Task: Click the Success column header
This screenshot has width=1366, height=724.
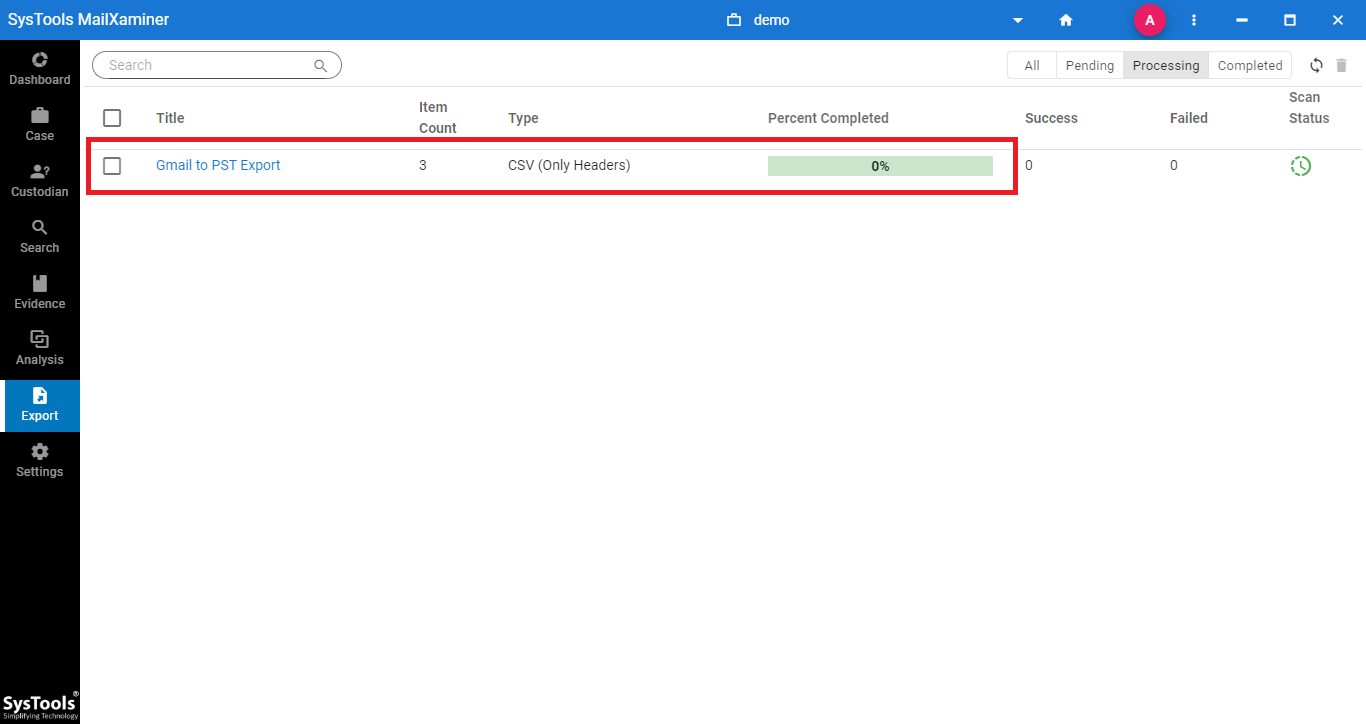Action: click(1051, 118)
